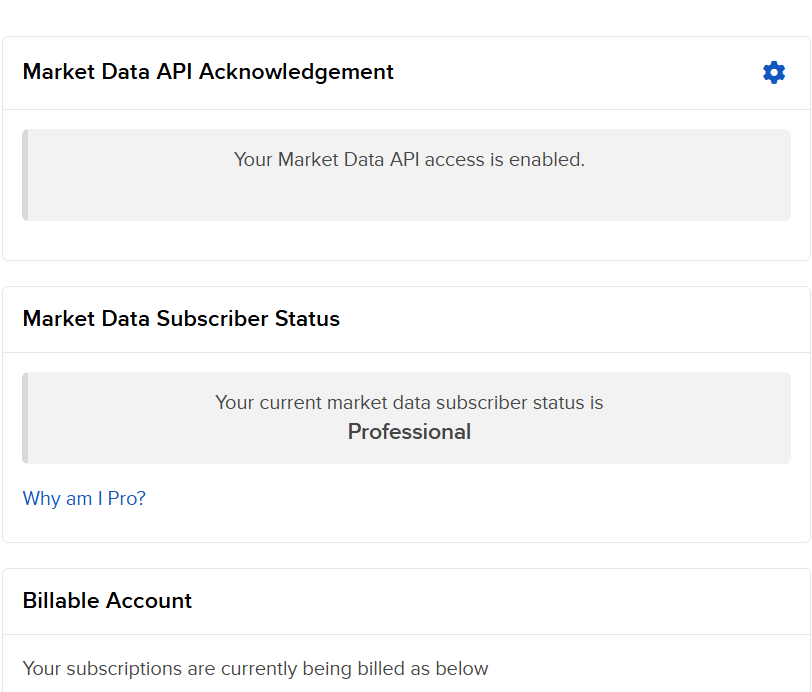Click the Billable Account card

[x=406, y=630]
